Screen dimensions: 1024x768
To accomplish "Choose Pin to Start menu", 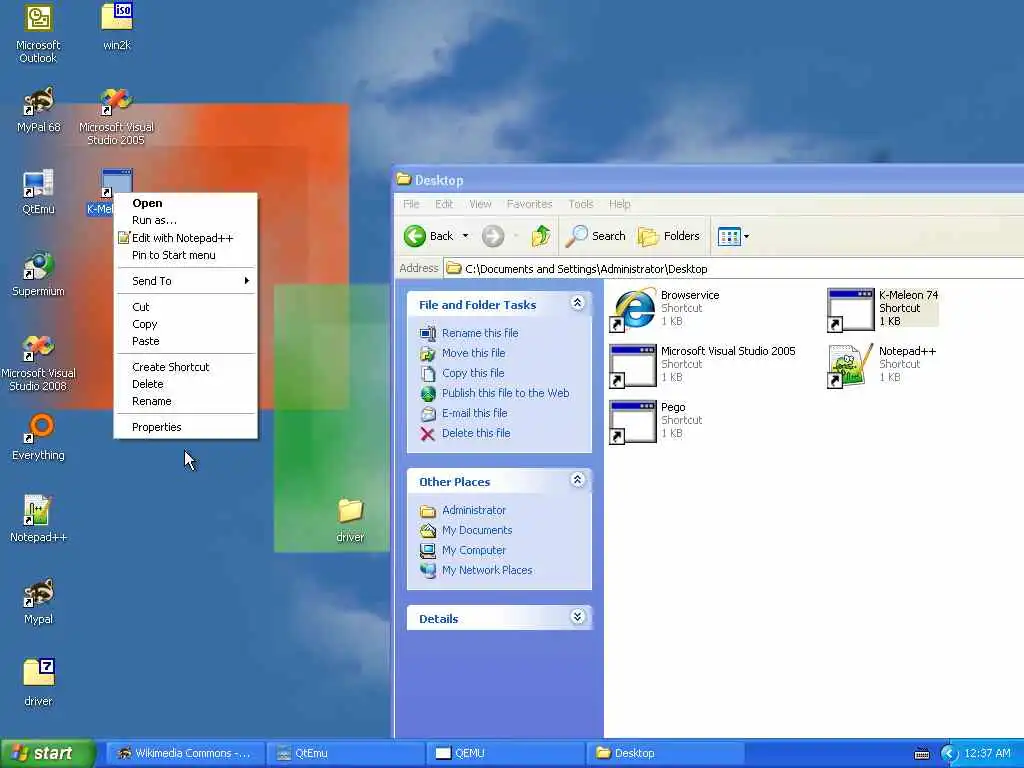I will 185,255.
